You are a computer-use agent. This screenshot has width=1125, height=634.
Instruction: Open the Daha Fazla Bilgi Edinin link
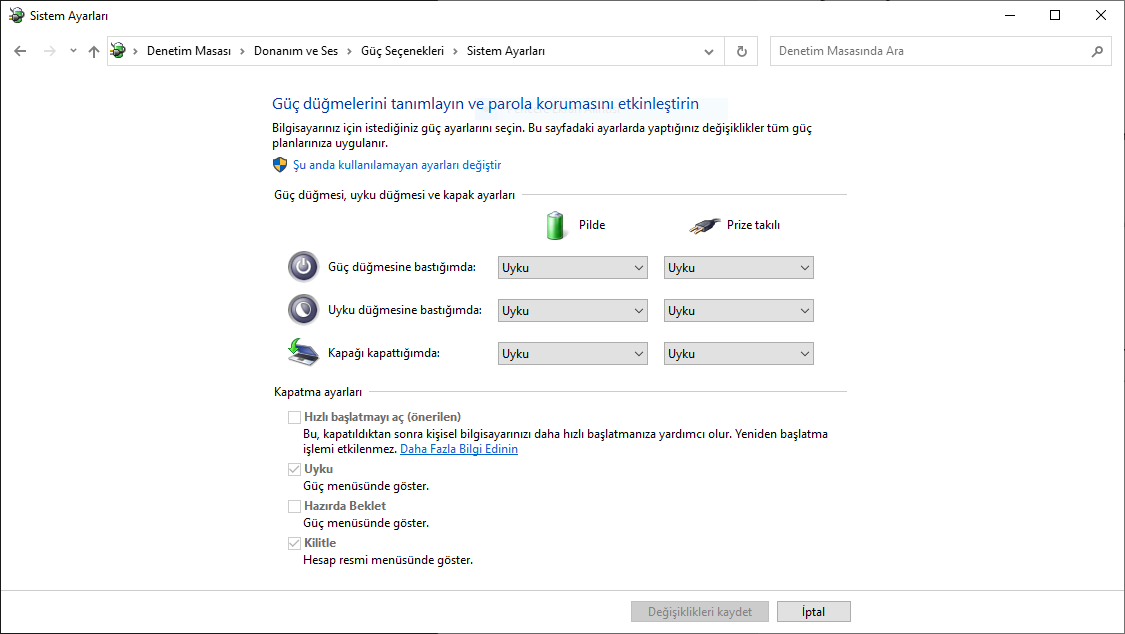coord(458,449)
